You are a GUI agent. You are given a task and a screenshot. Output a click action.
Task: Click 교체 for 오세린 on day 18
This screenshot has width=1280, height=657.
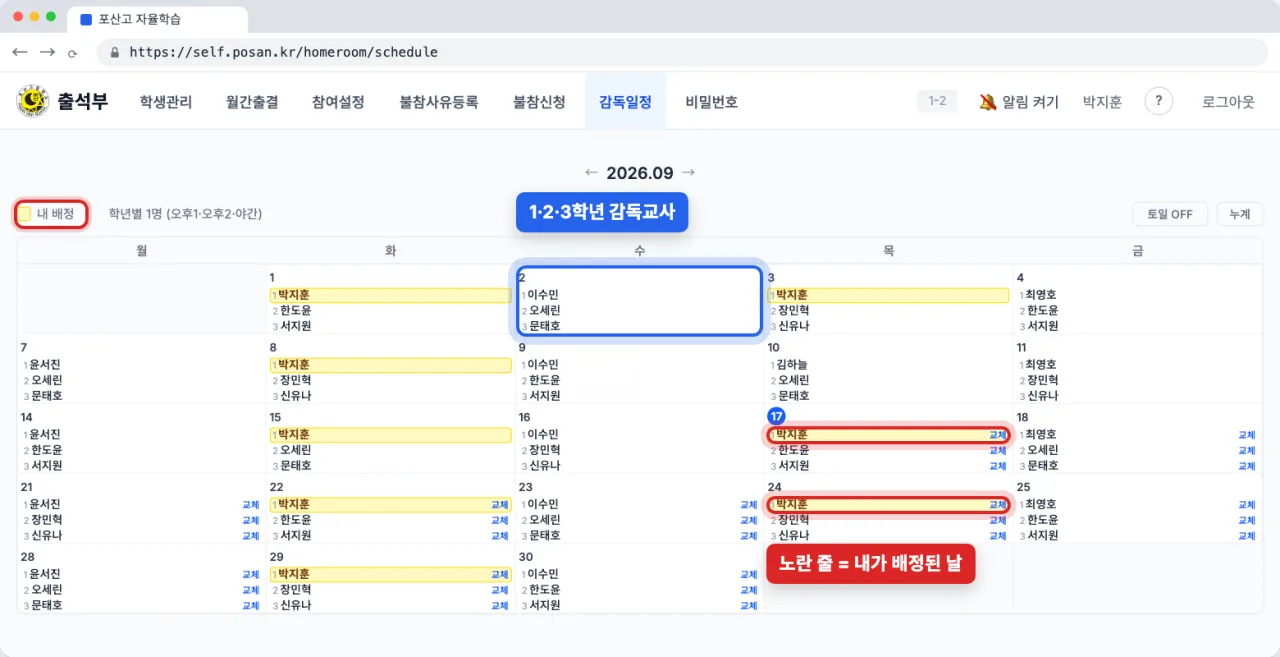tap(1246, 450)
